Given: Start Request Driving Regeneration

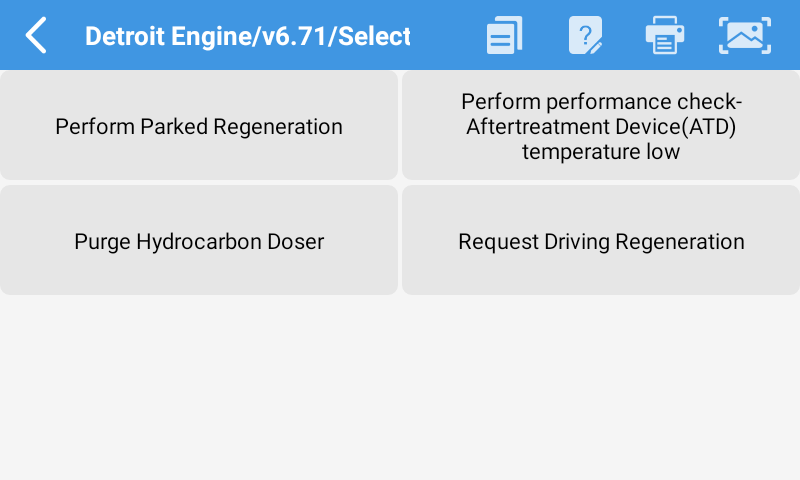Looking at the screenshot, I should pos(601,241).
